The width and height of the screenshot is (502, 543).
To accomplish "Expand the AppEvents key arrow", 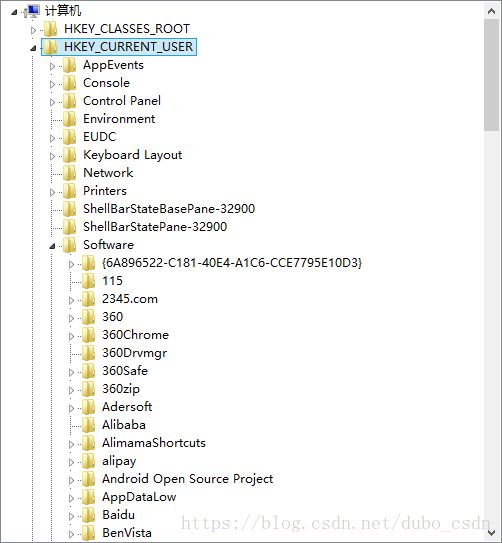I will coord(52,66).
